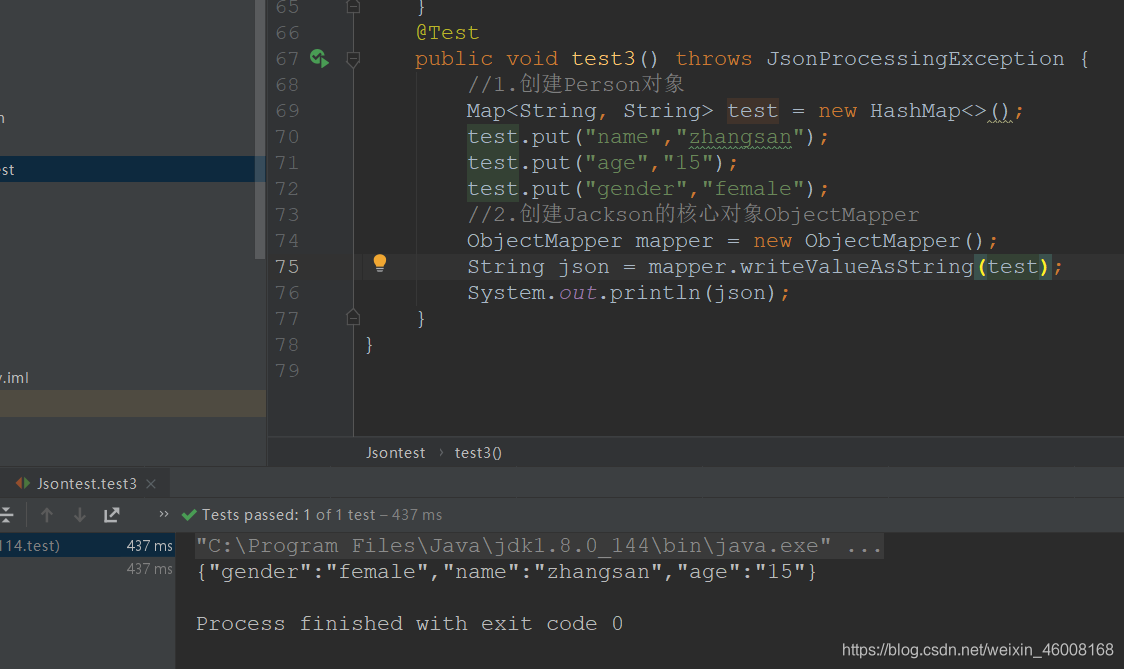The image size is (1124, 669).
Task: Collapse the test3 method fold marker
Action: coord(353,59)
